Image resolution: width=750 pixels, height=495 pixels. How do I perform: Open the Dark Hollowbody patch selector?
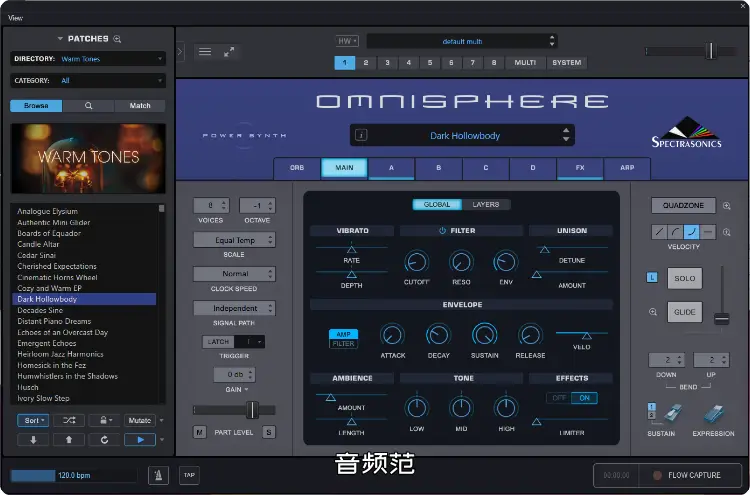463,135
